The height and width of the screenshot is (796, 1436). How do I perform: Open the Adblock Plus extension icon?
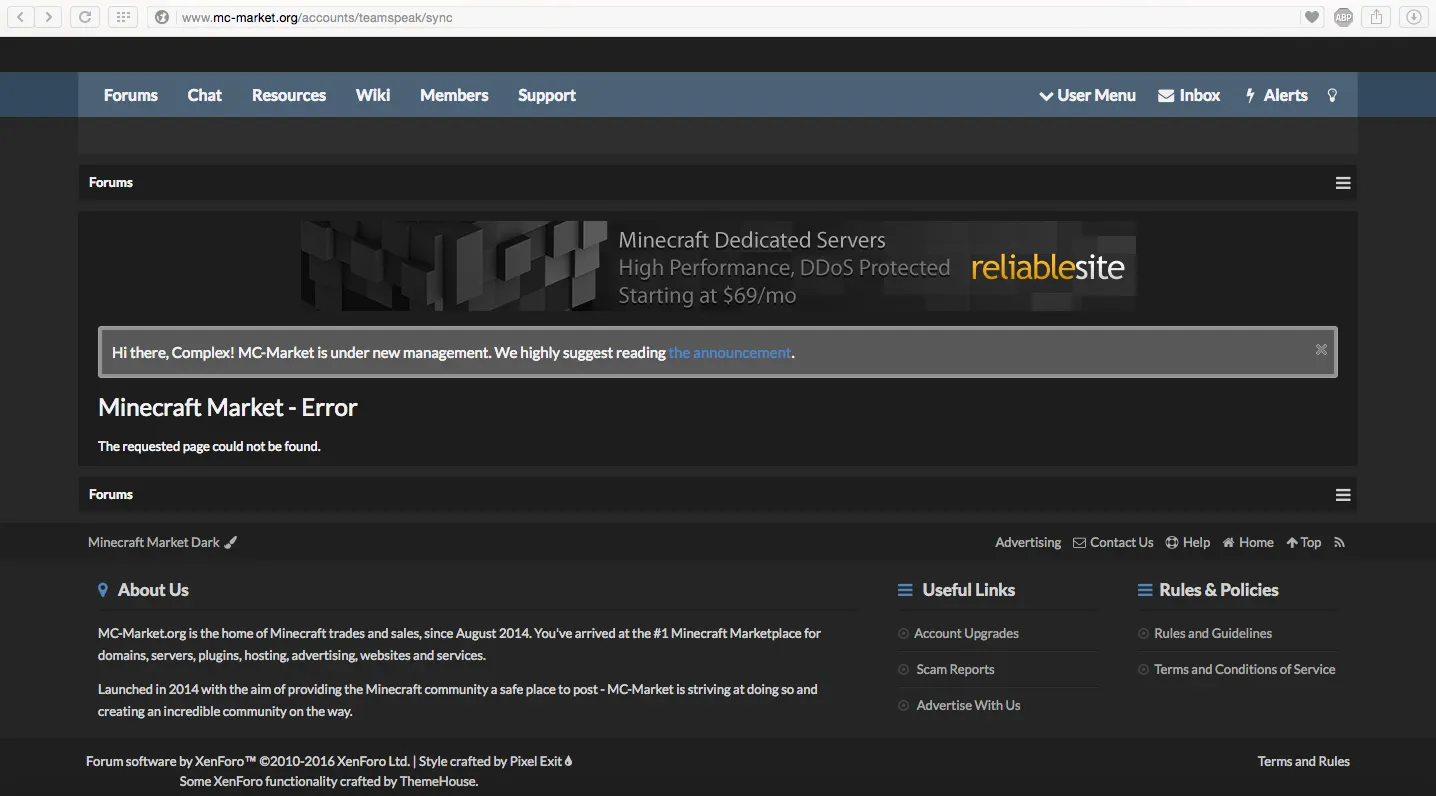point(1343,17)
